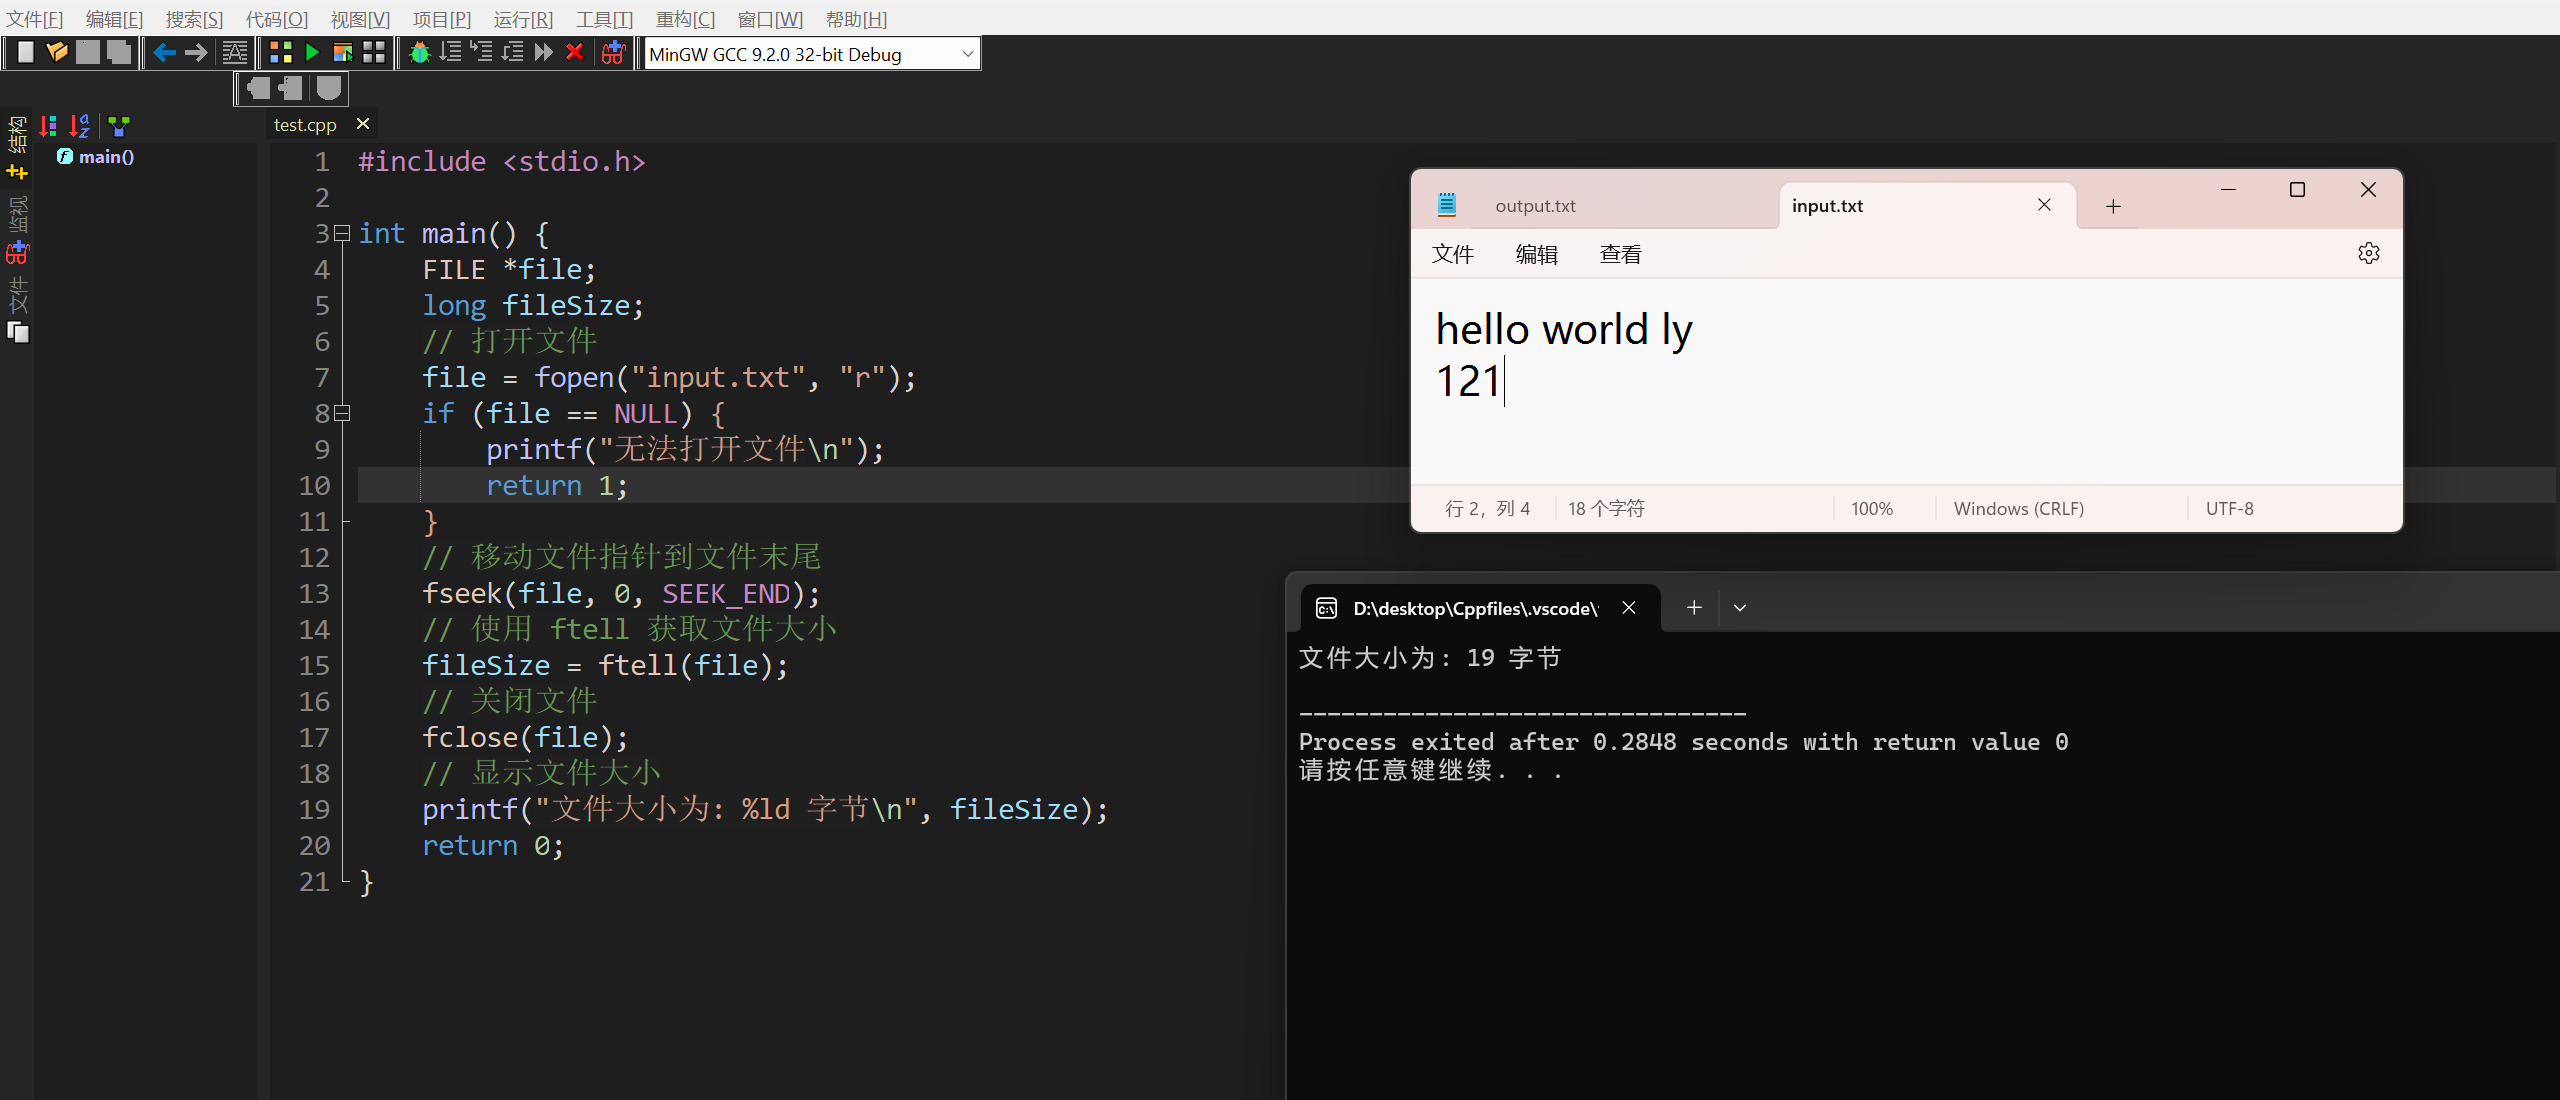Click the first grey bookmark-shaped toolbar icon
Screen dimensions: 2560x1100
(259, 88)
